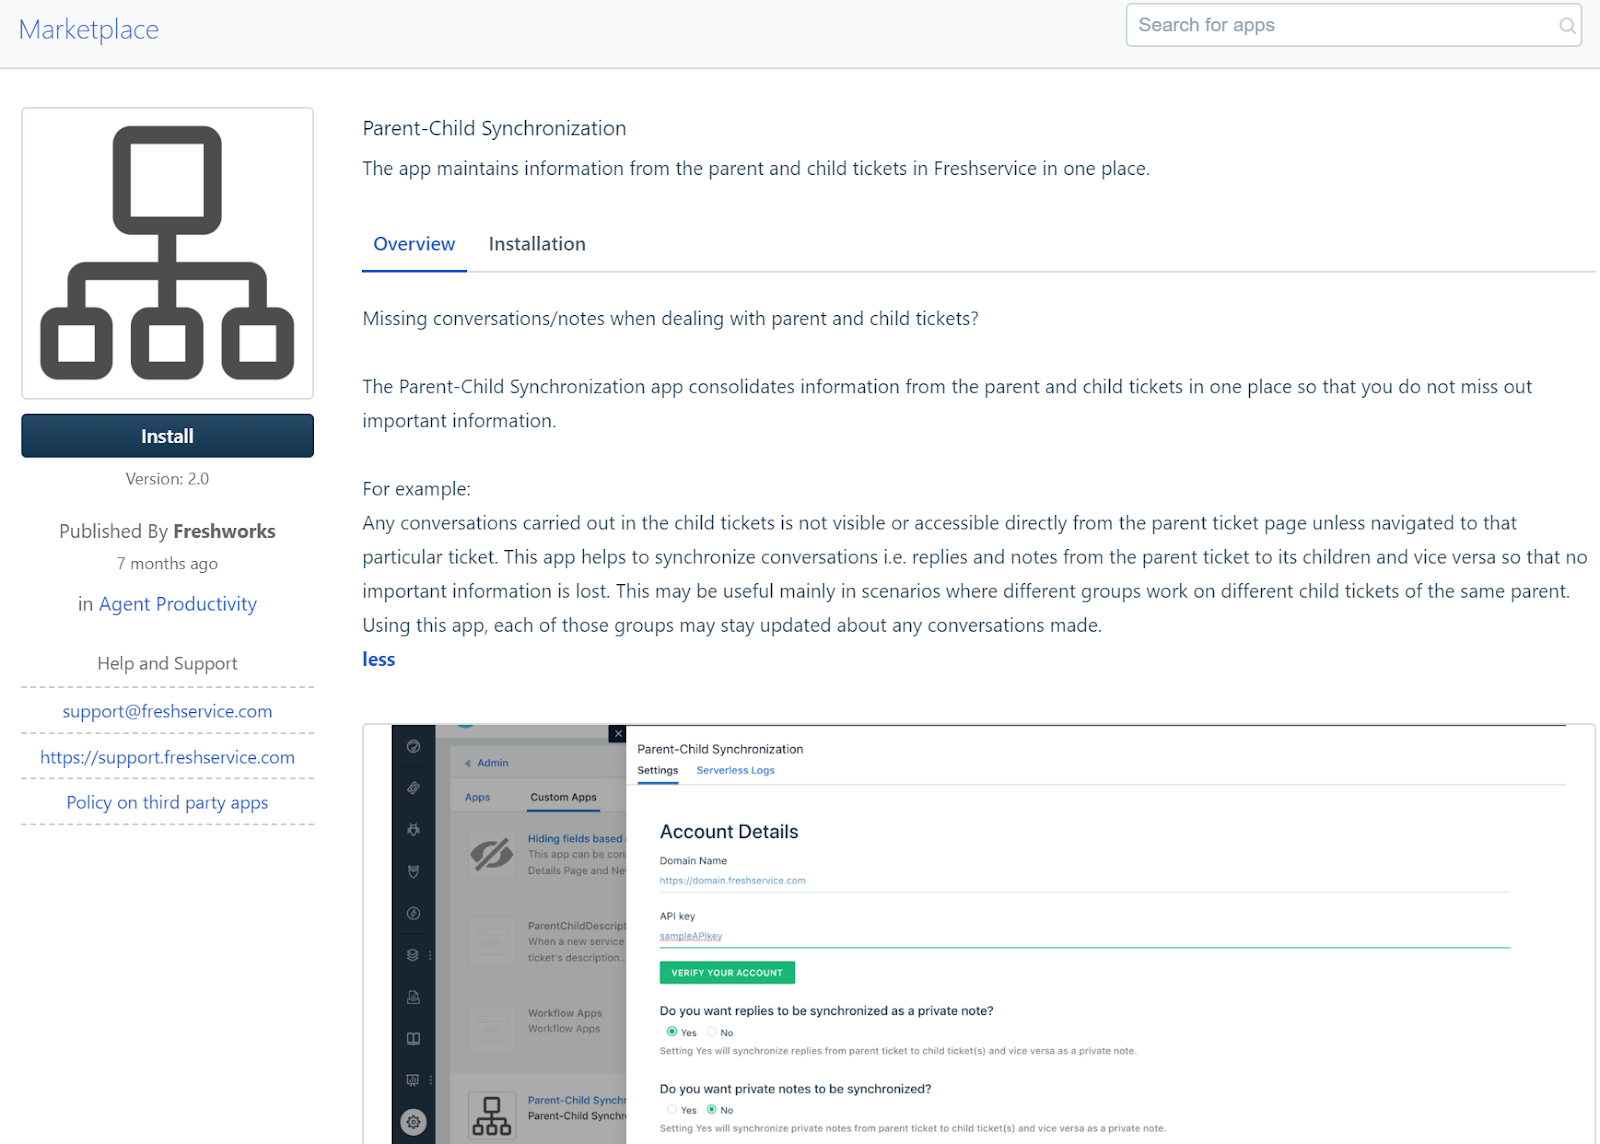1600x1144 pixels.
Task: Switch to the Installation tab
Action: coord(537,244)
